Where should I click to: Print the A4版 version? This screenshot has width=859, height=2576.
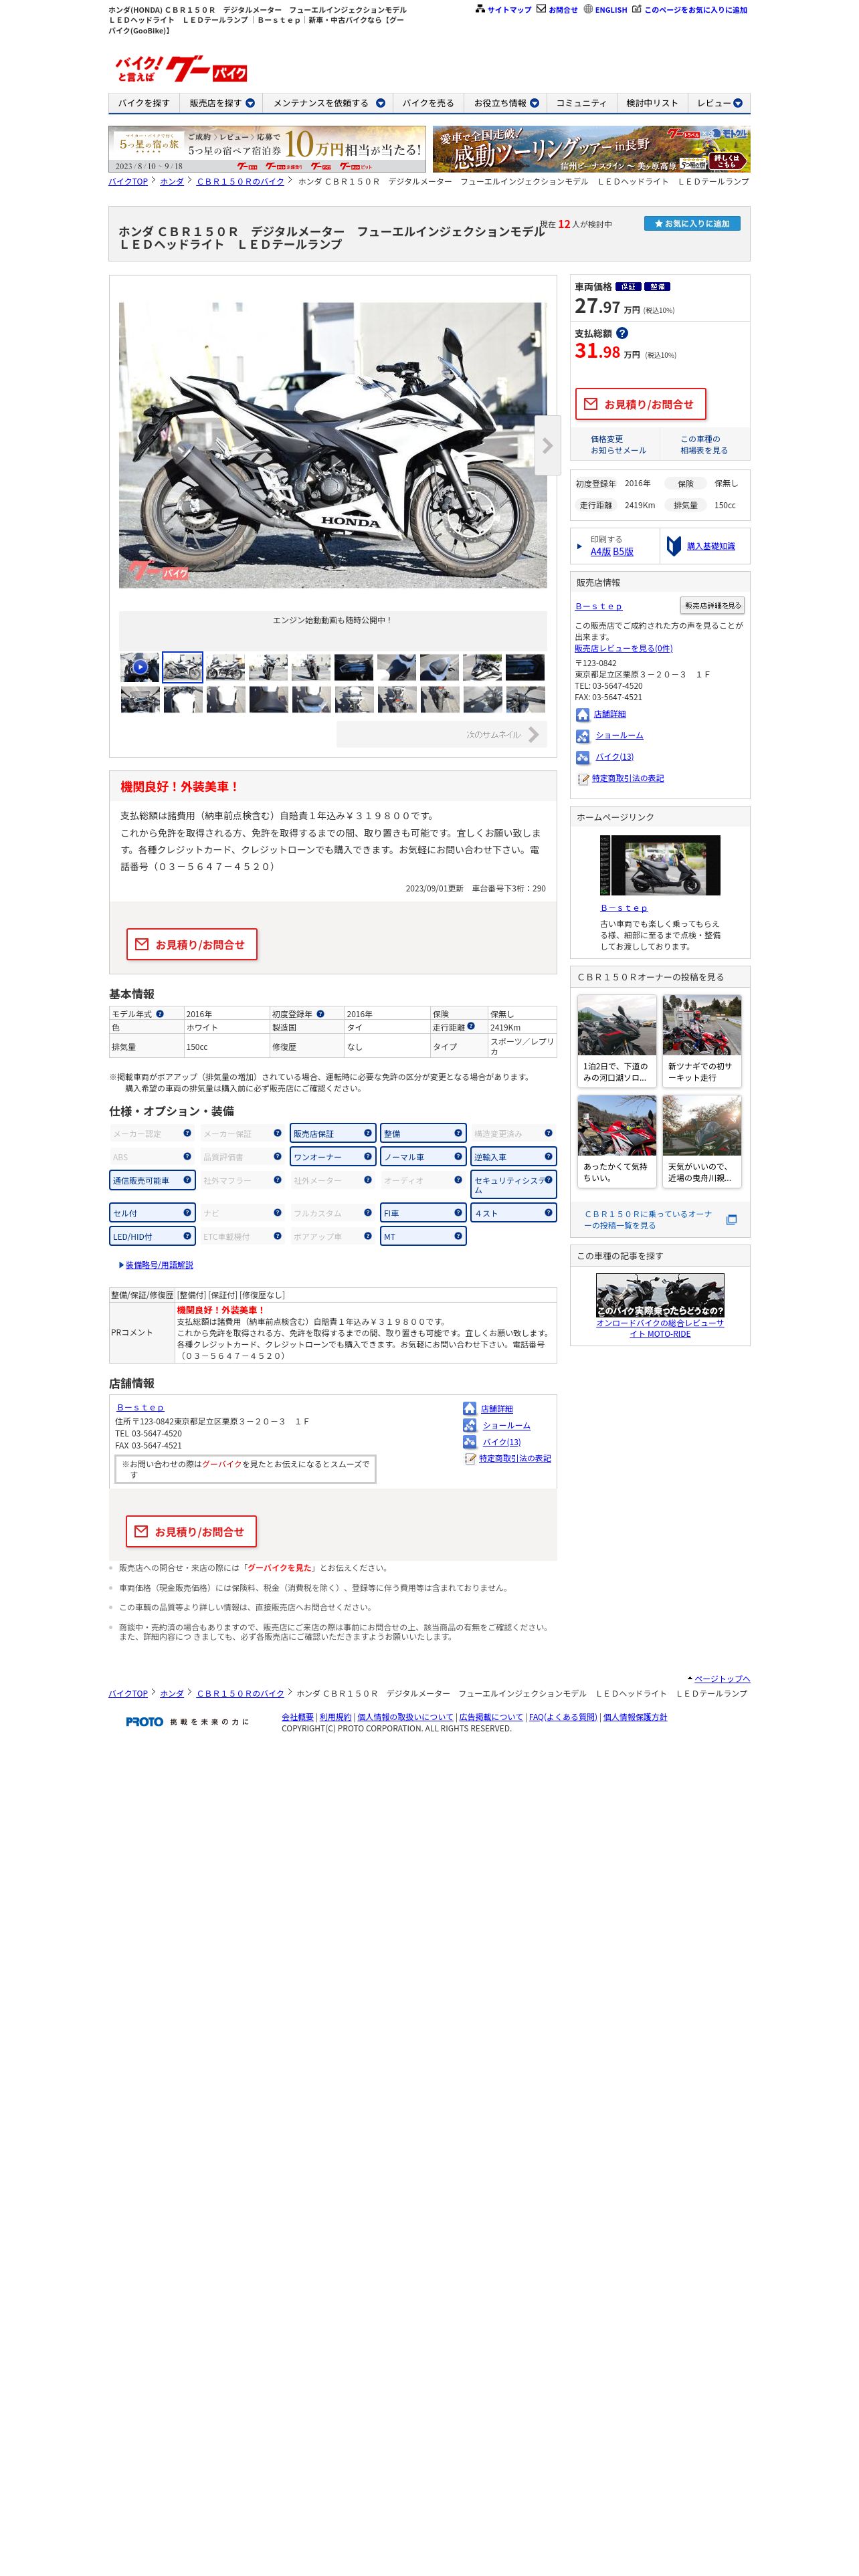pos(600,552)
